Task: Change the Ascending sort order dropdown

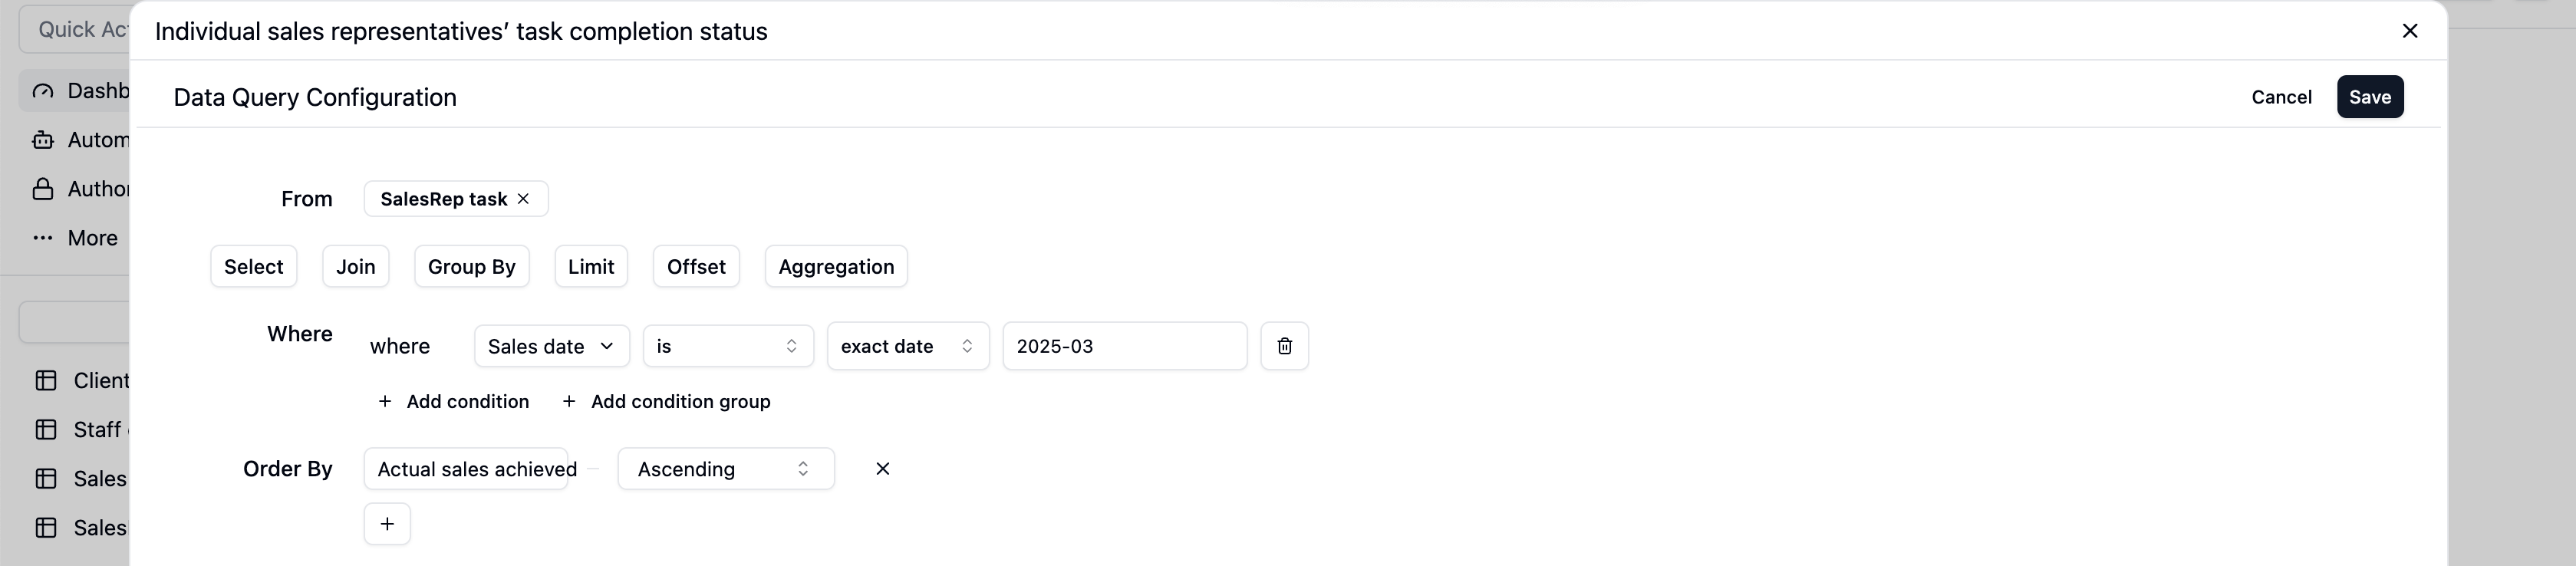Action: click(x=725, y=469)
